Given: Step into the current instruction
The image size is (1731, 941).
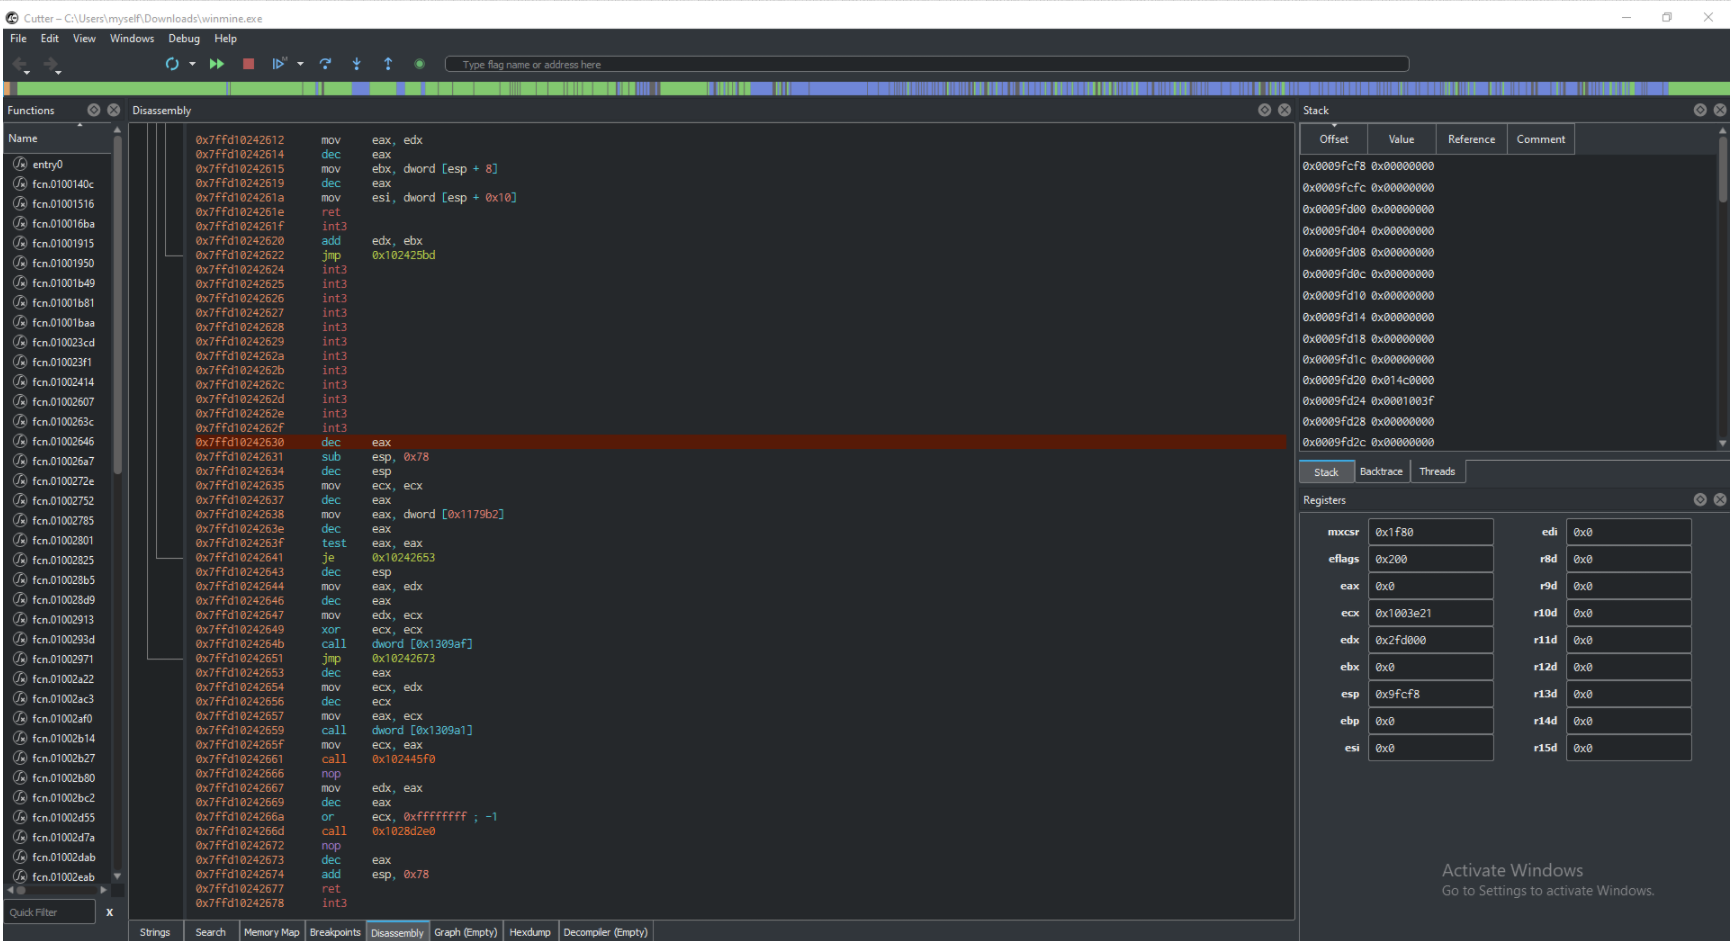Looking at the screenshot, I should [x=357, y=63].
